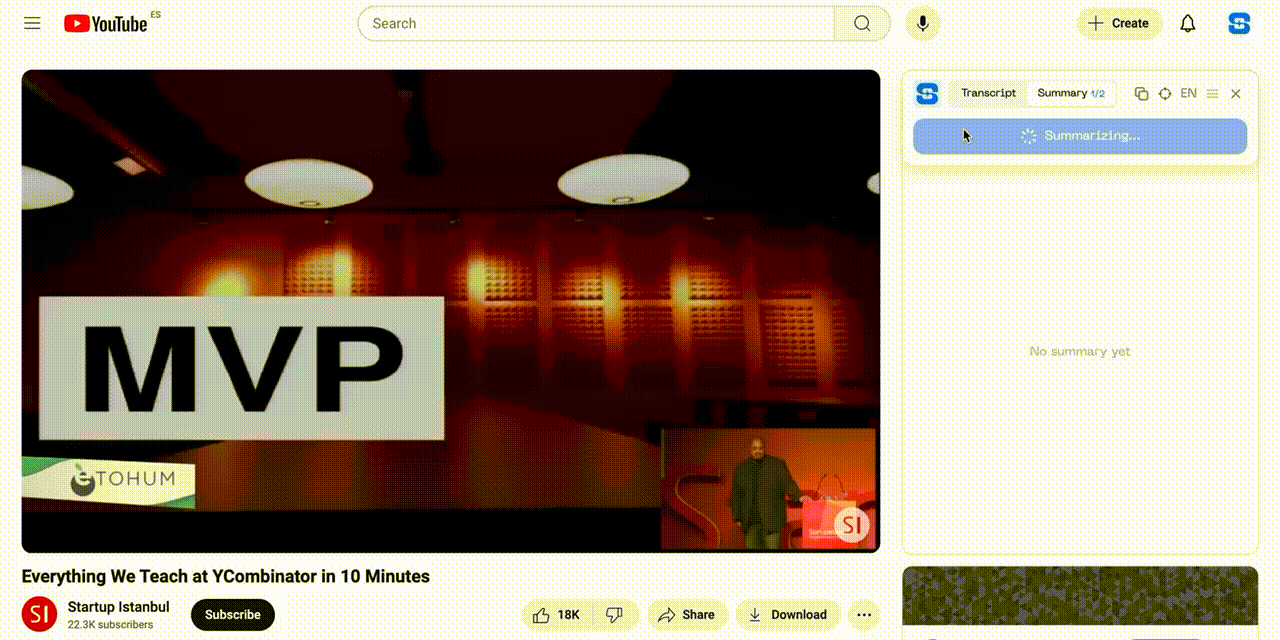Screen dimensions: 1280x640
Task: Click the crosshair locate icon in panel
Action: (1165, 93)
